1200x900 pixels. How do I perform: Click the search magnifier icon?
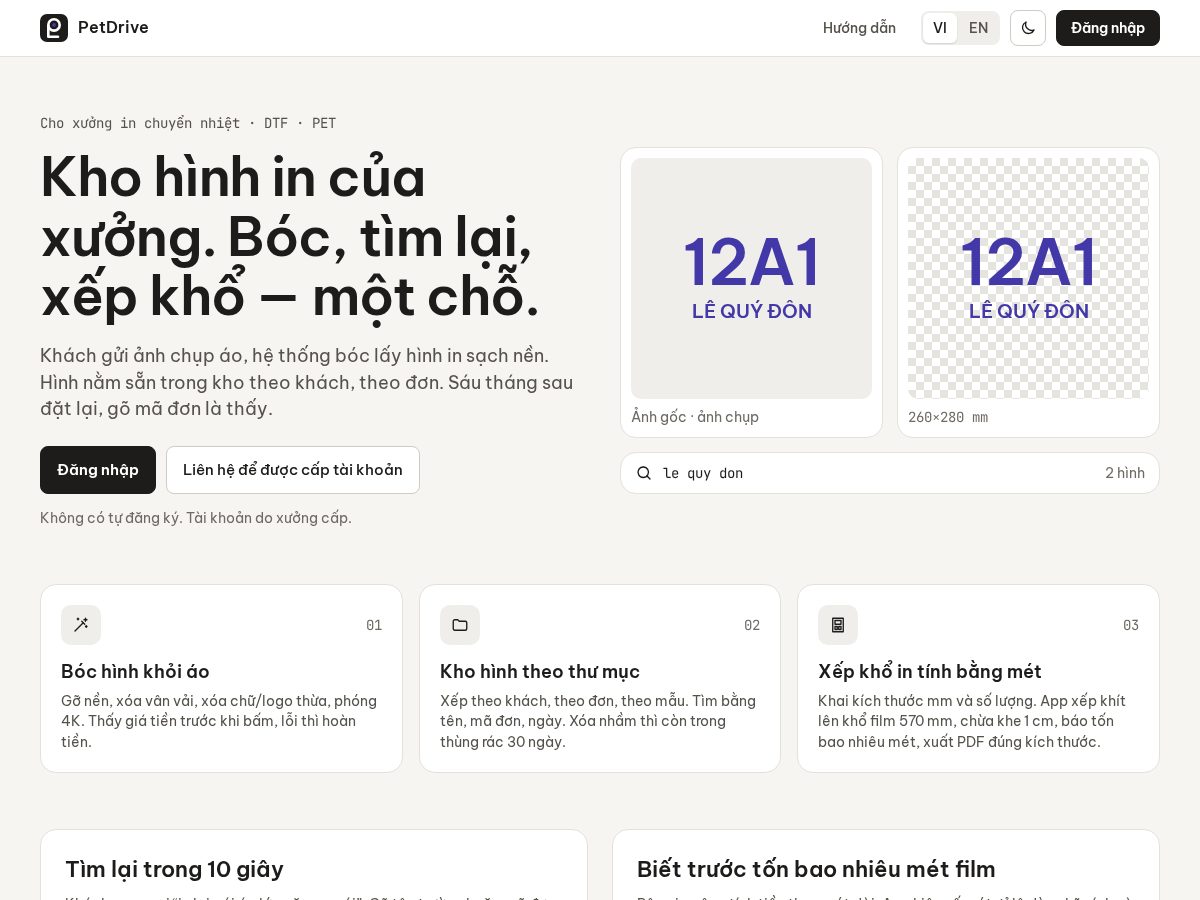[644, 473]
